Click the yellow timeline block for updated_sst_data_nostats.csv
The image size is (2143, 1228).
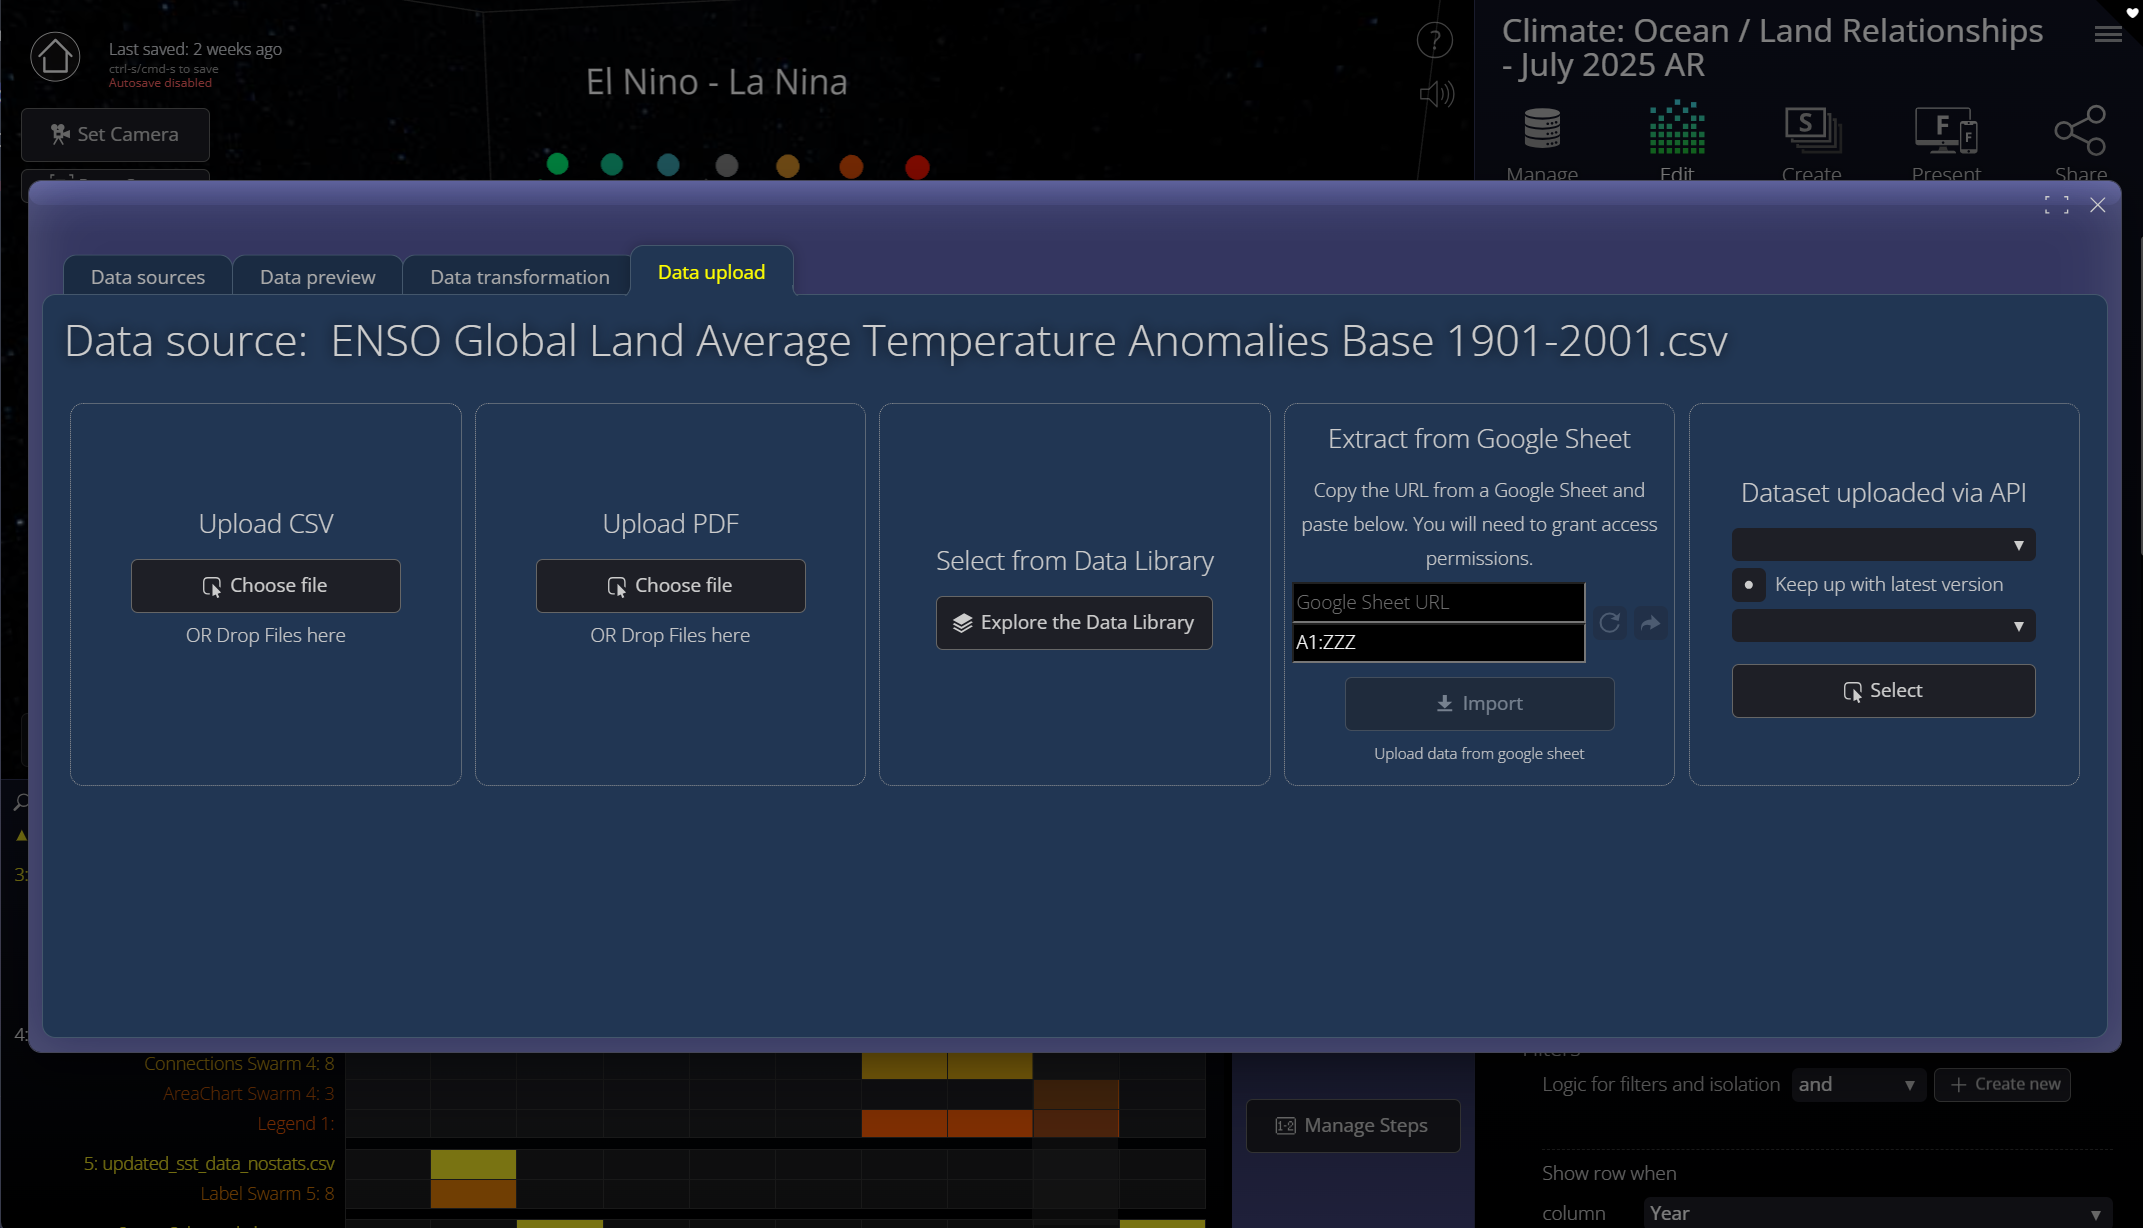[473, 1164]
